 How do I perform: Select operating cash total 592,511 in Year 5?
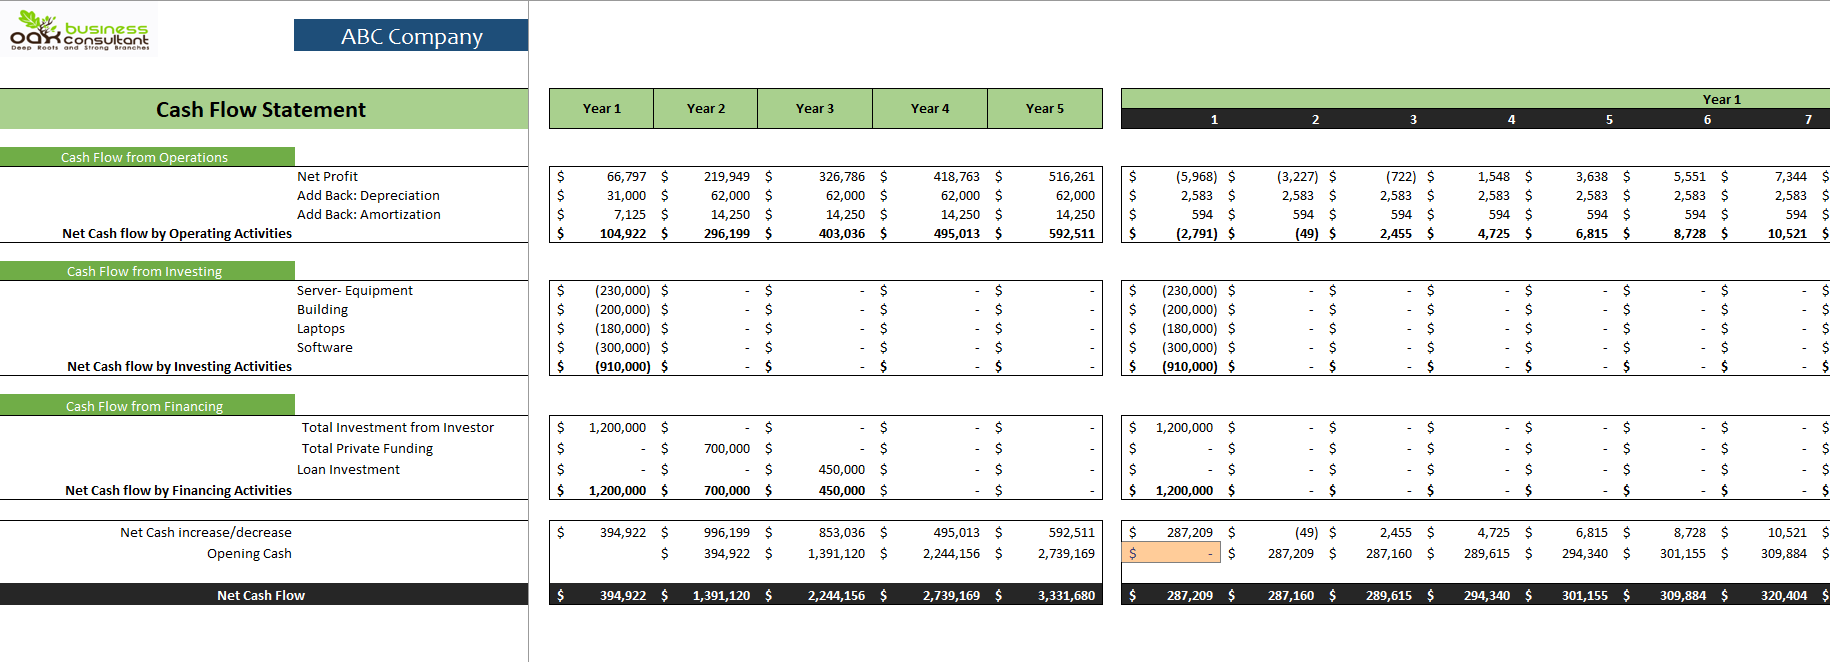click(x=1072, y=233)
